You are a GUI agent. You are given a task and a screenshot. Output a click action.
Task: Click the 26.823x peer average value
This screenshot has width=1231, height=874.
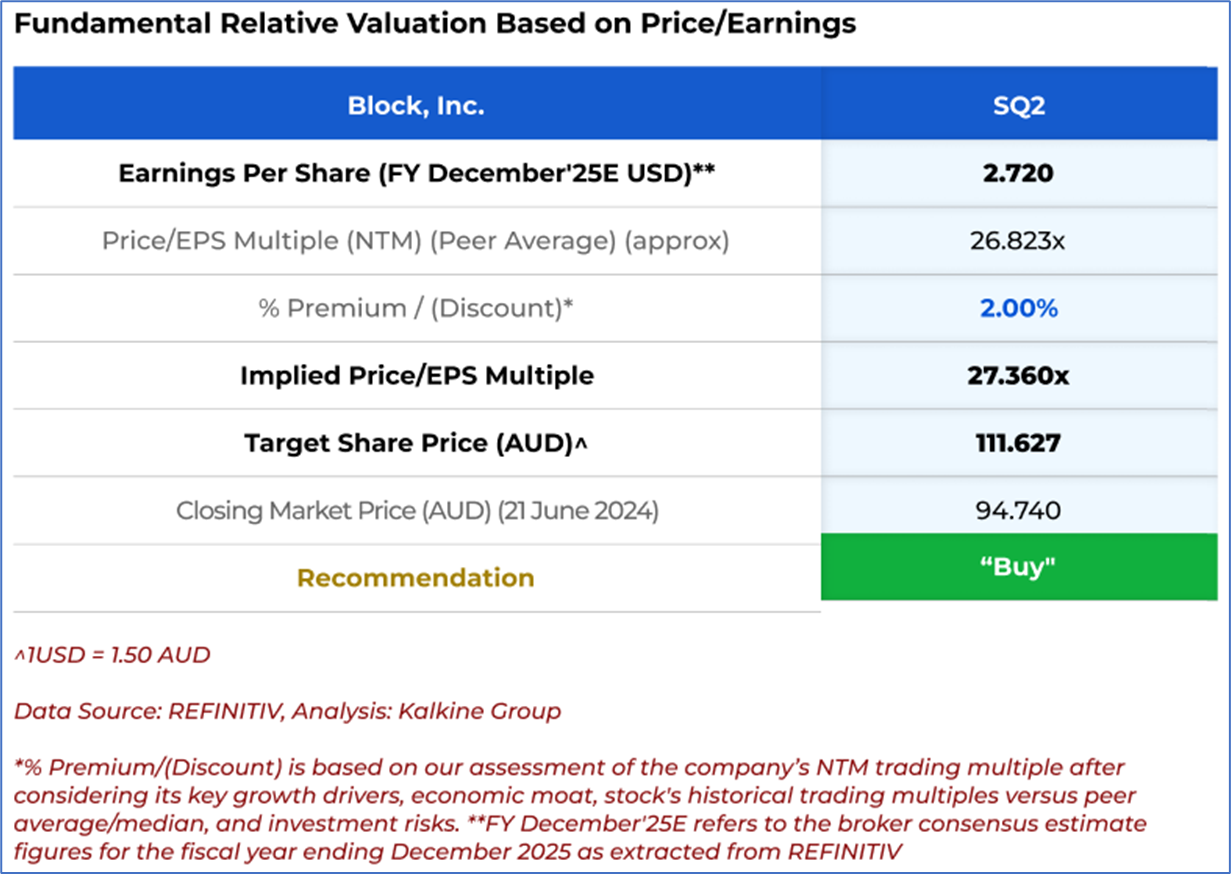pyautogui.click(x=1017, y=241)
